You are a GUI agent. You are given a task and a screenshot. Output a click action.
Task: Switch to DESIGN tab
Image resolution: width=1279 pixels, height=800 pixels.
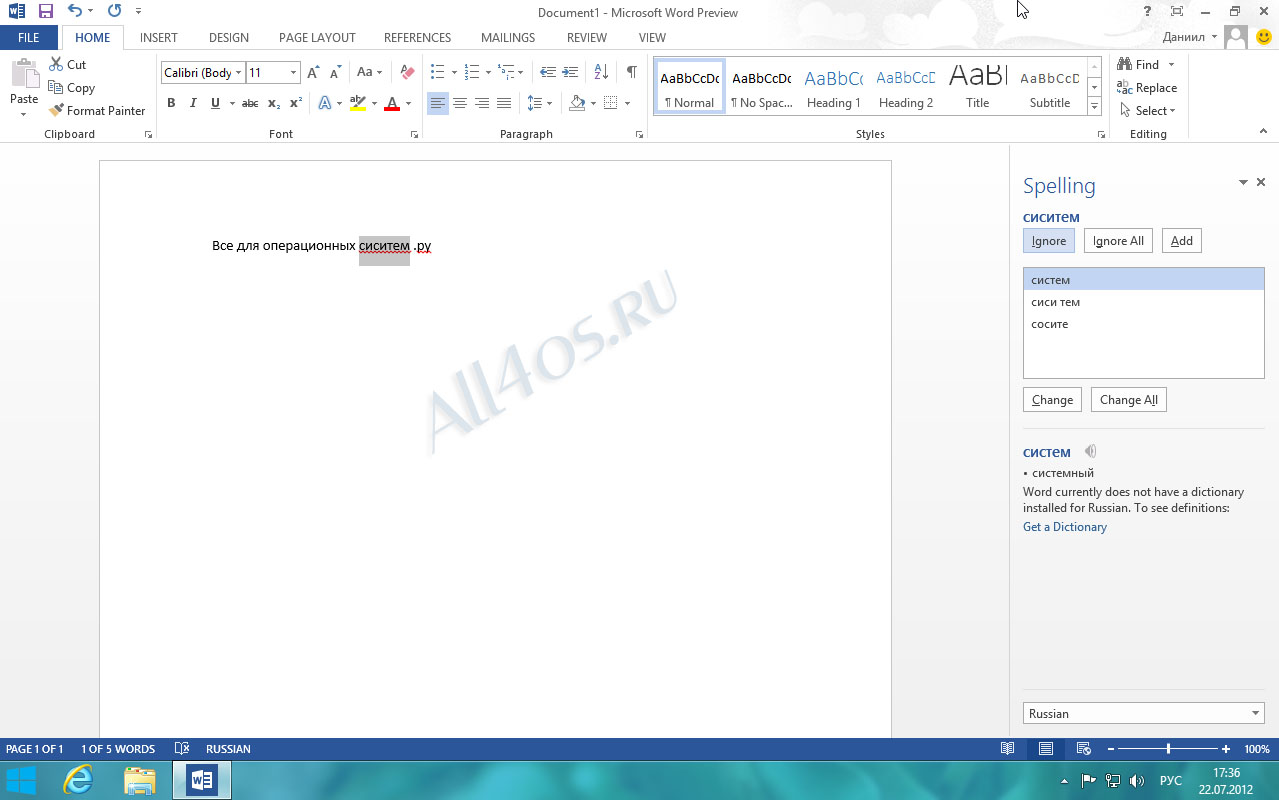[x=229, y=37]
